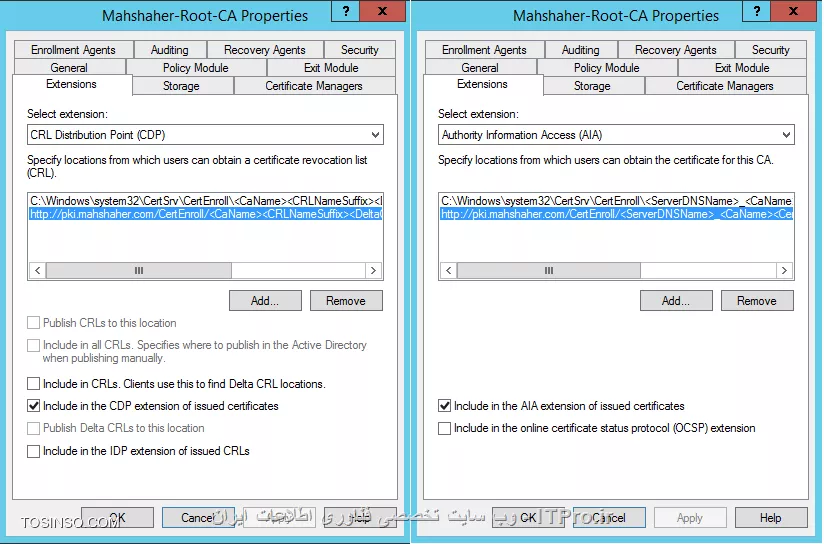
Task: Click OK in the left dialog
Action: click(117, 518)
